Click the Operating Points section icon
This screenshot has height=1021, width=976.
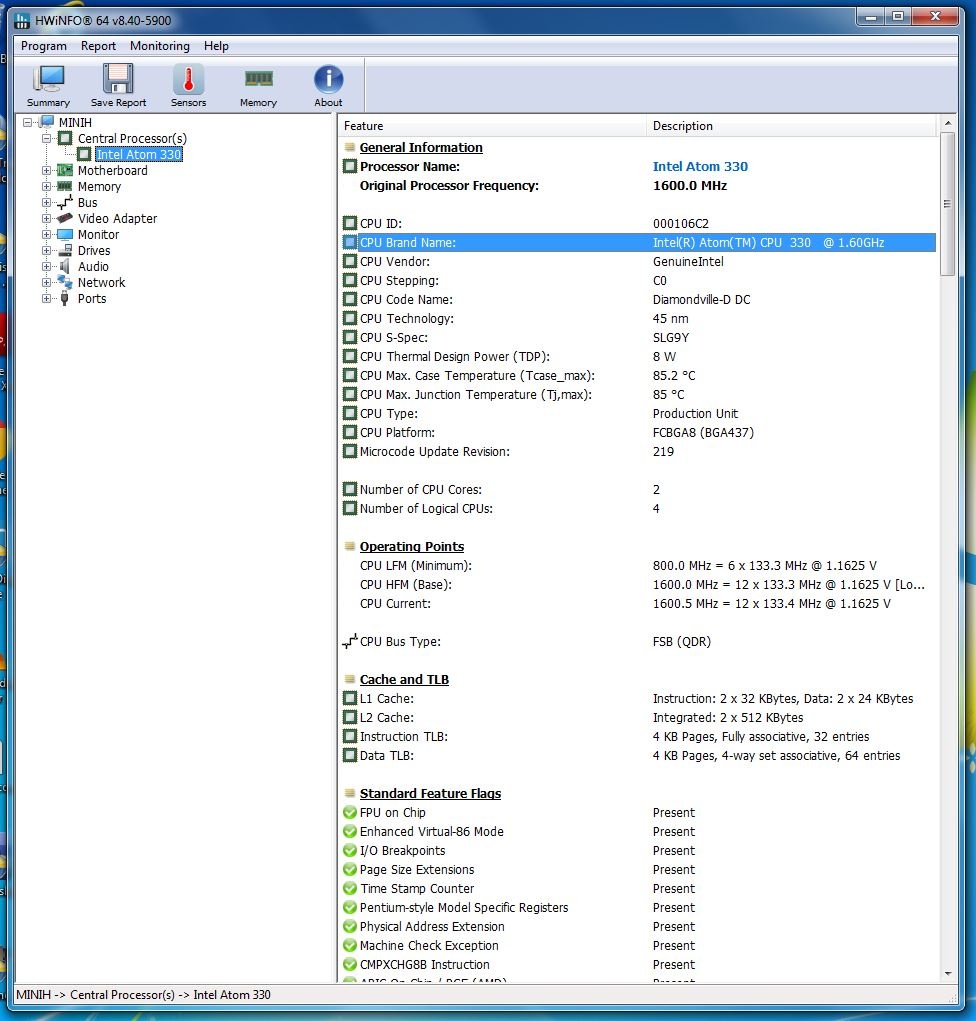(350, 546)
